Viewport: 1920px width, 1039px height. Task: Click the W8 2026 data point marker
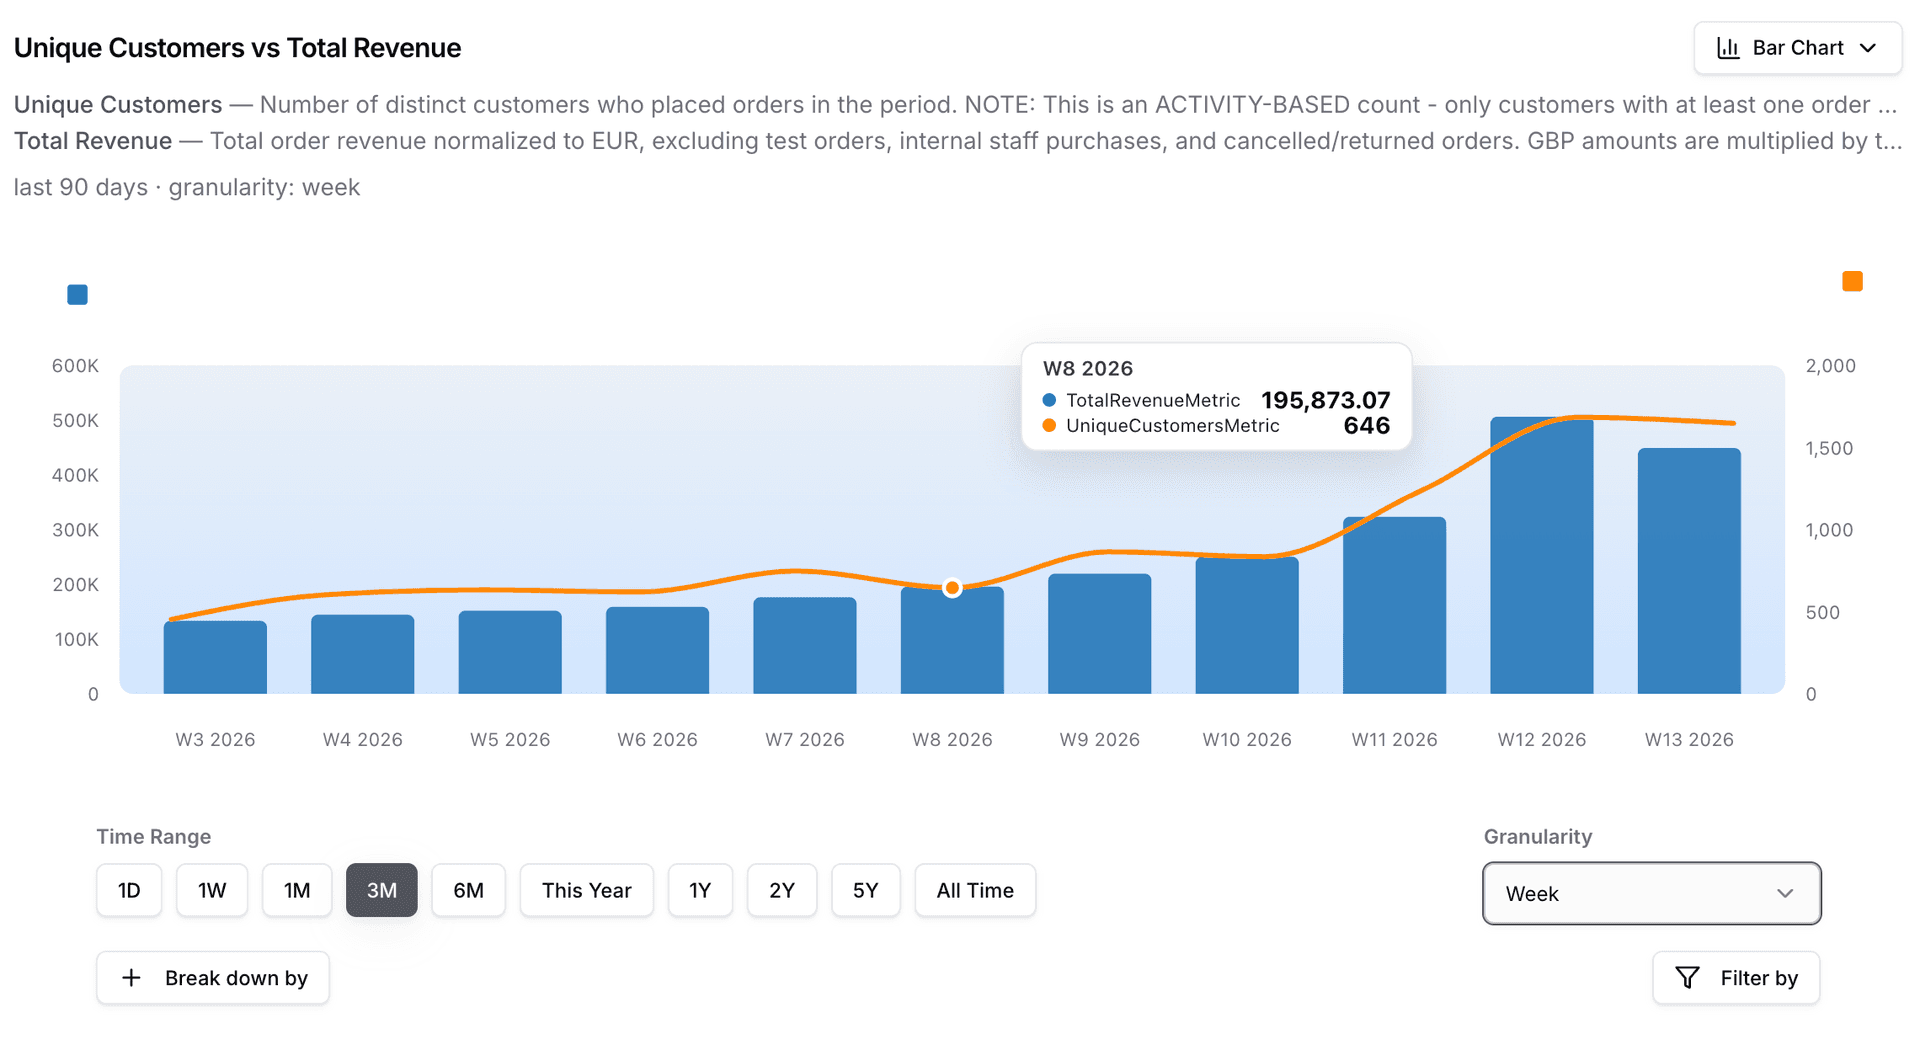[x=952, y=588]
